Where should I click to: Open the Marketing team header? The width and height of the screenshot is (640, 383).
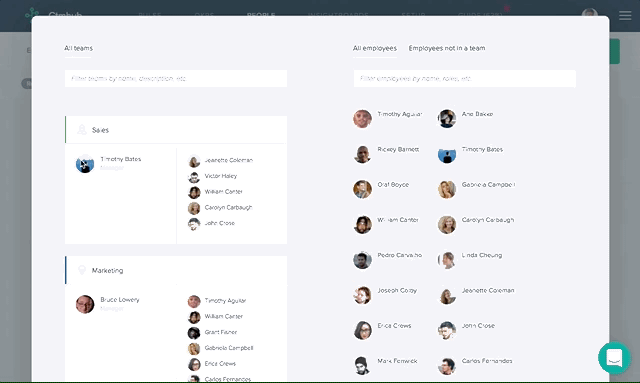pyautogui.click(x=176, y=270)
